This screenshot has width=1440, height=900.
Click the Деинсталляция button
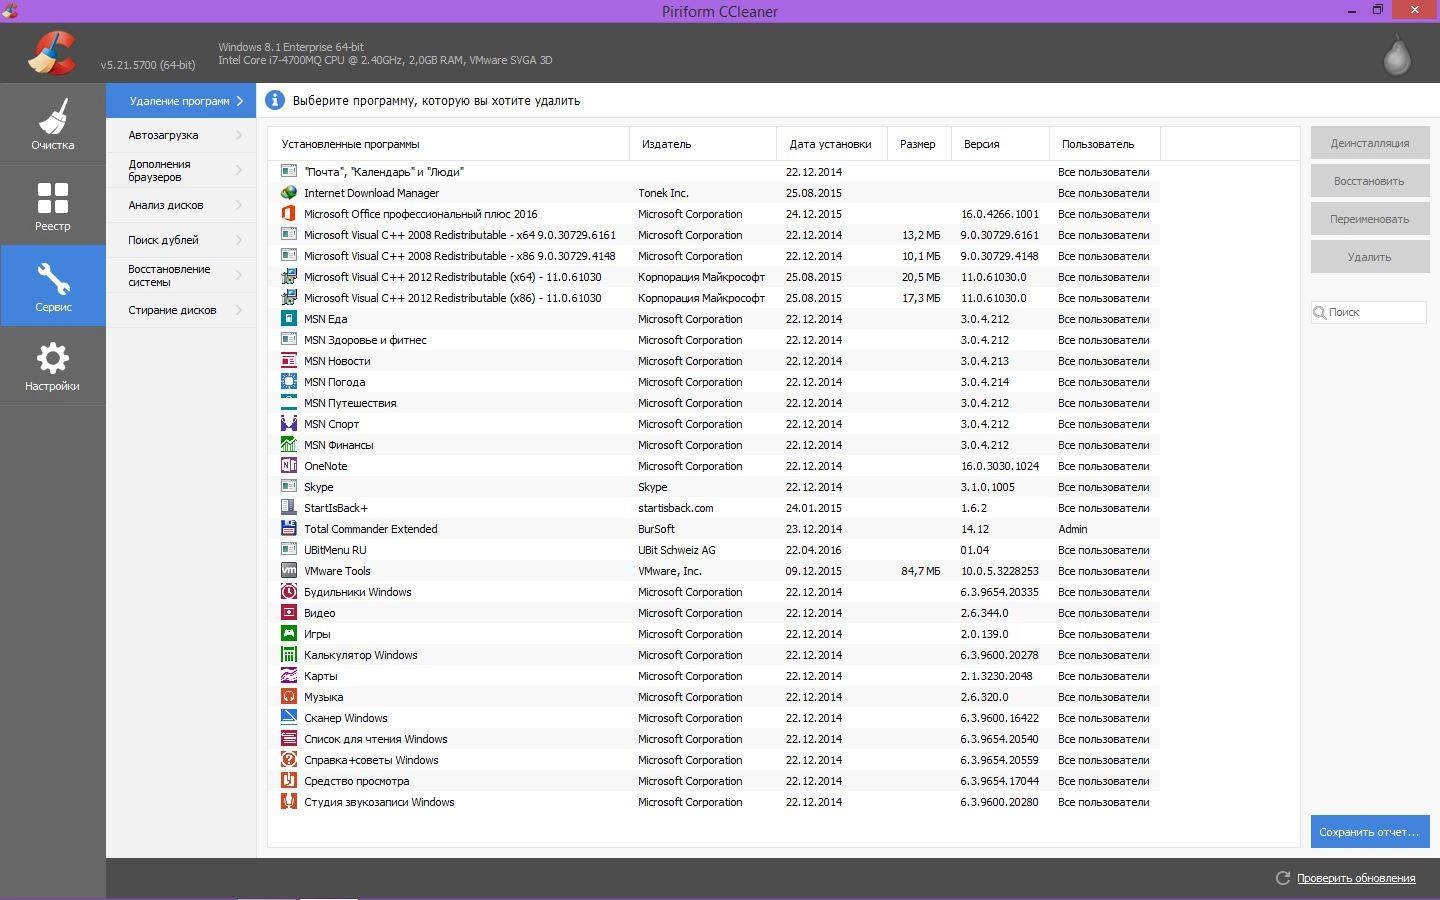coord(1370,143)
